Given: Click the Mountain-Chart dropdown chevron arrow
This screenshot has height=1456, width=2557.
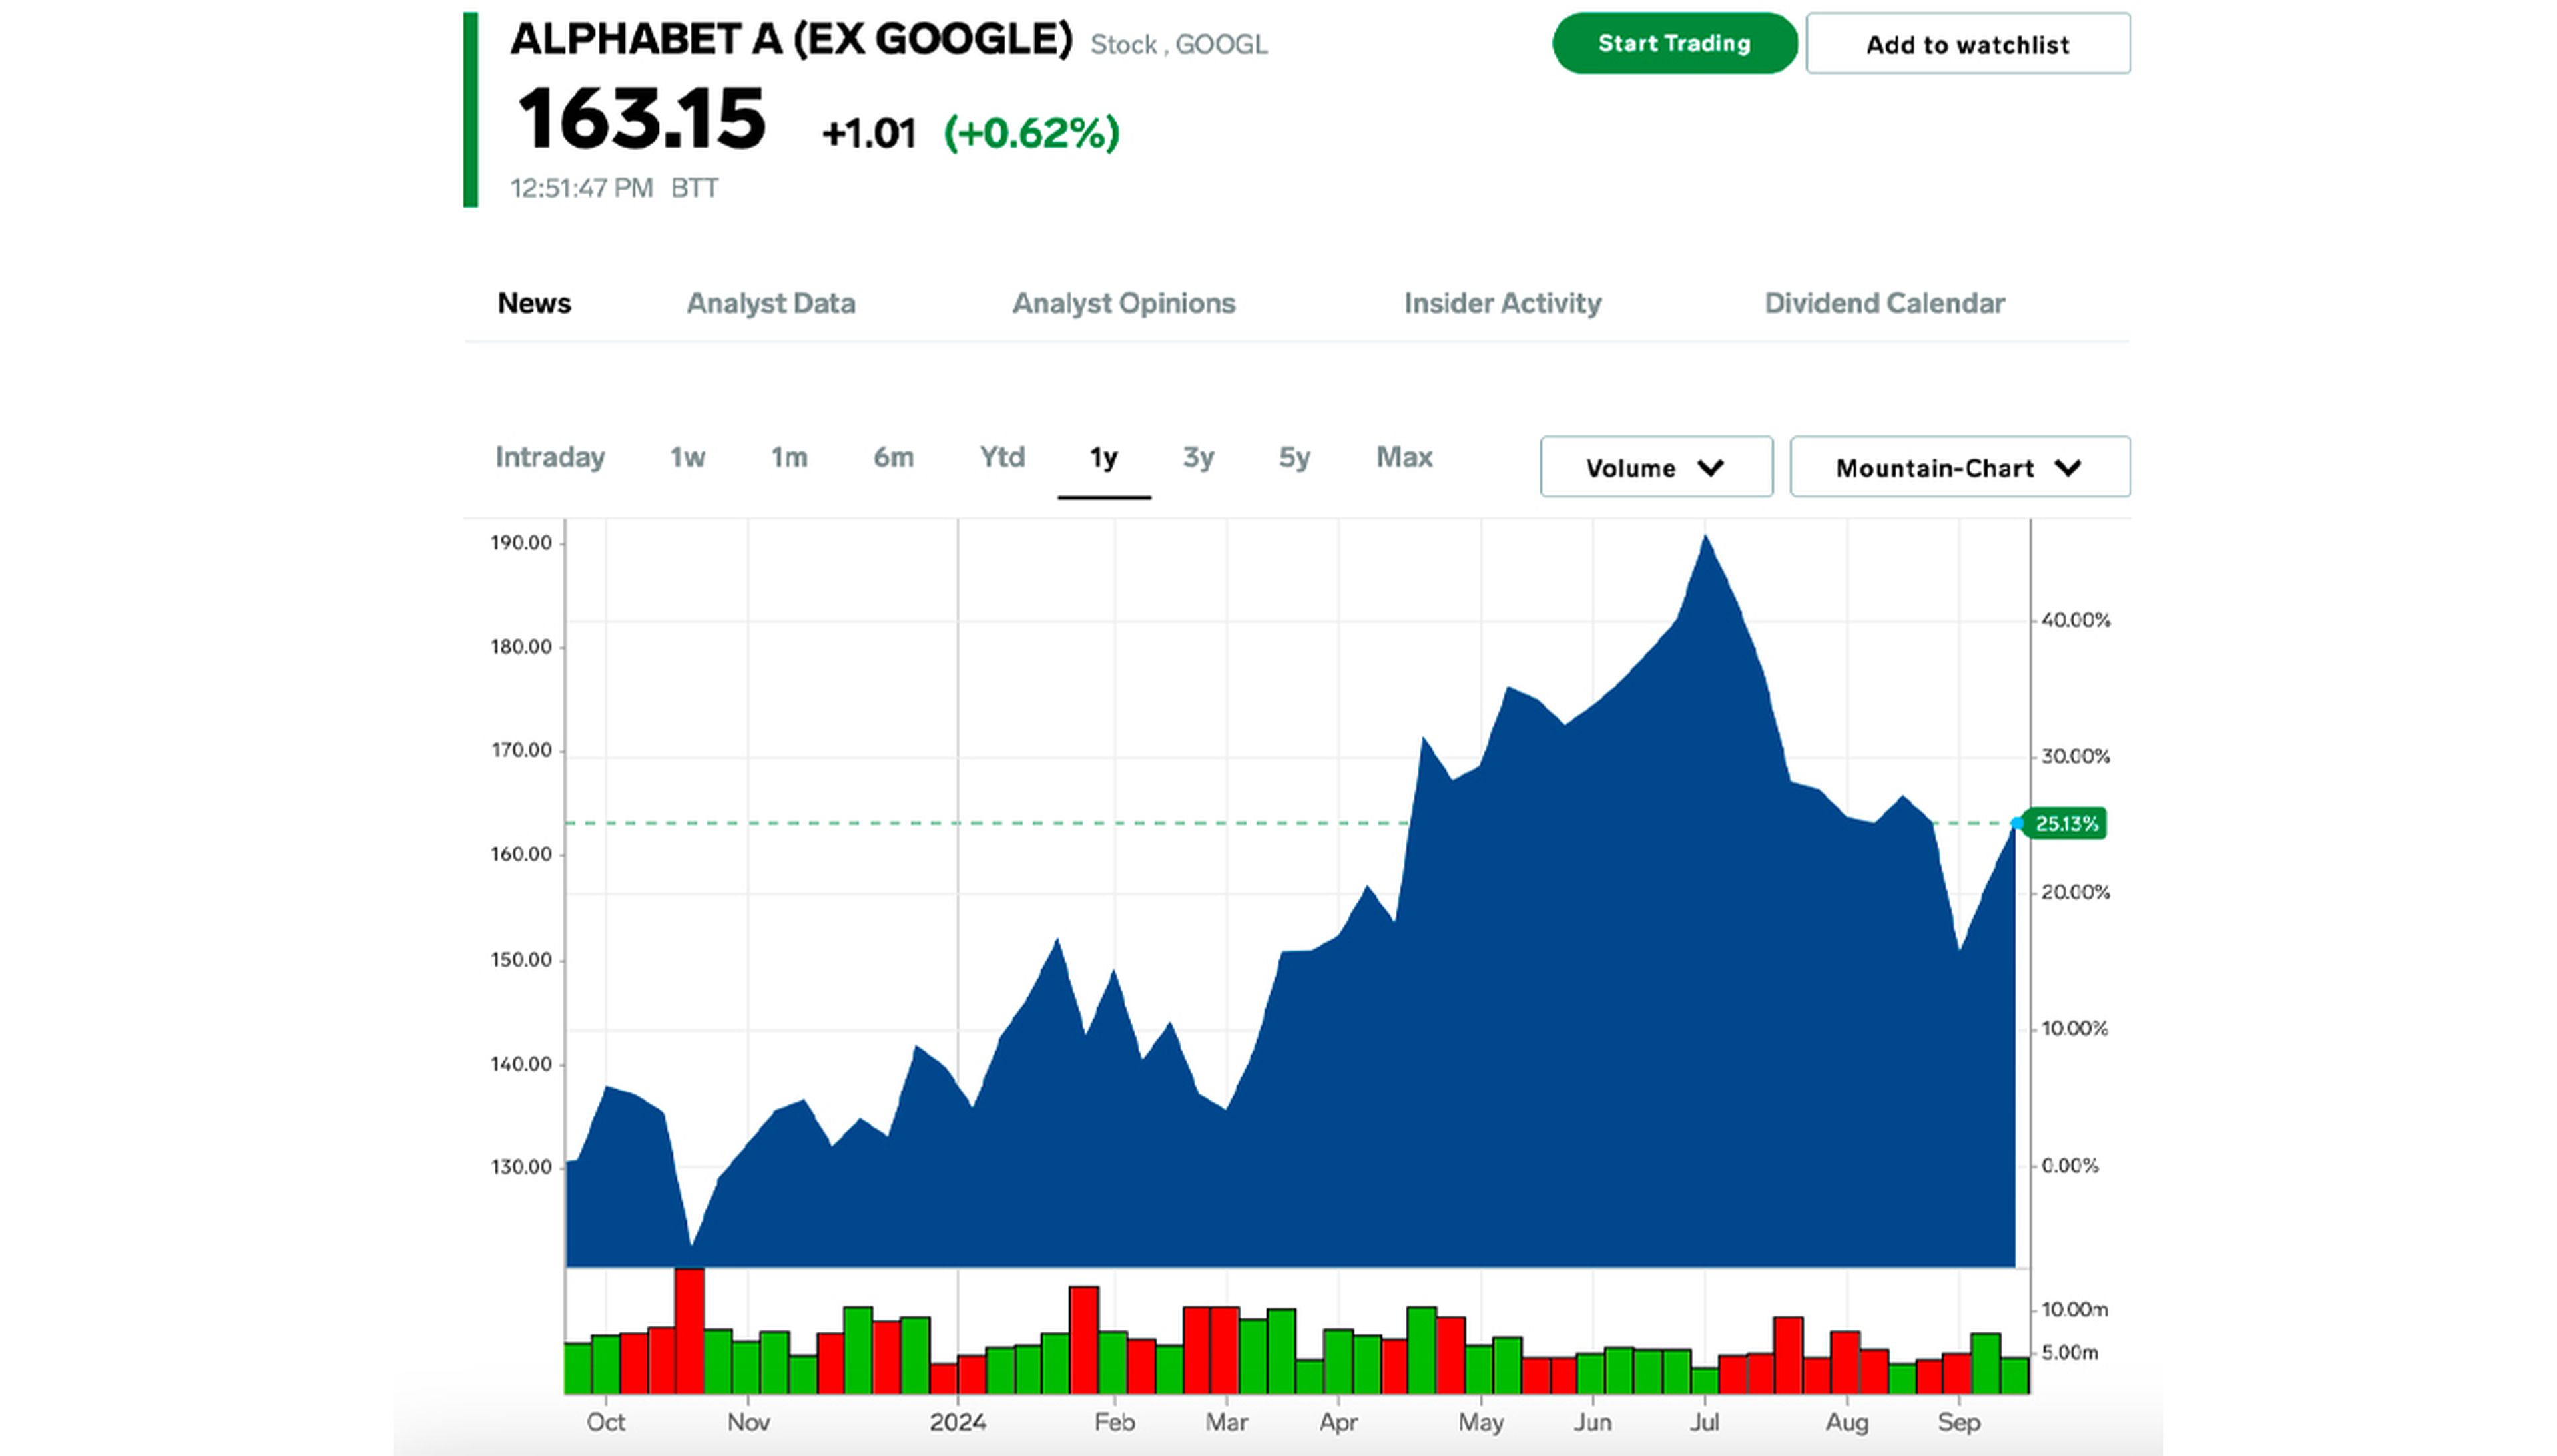Looking at the screenshot, I should [x=2068, y=468].
